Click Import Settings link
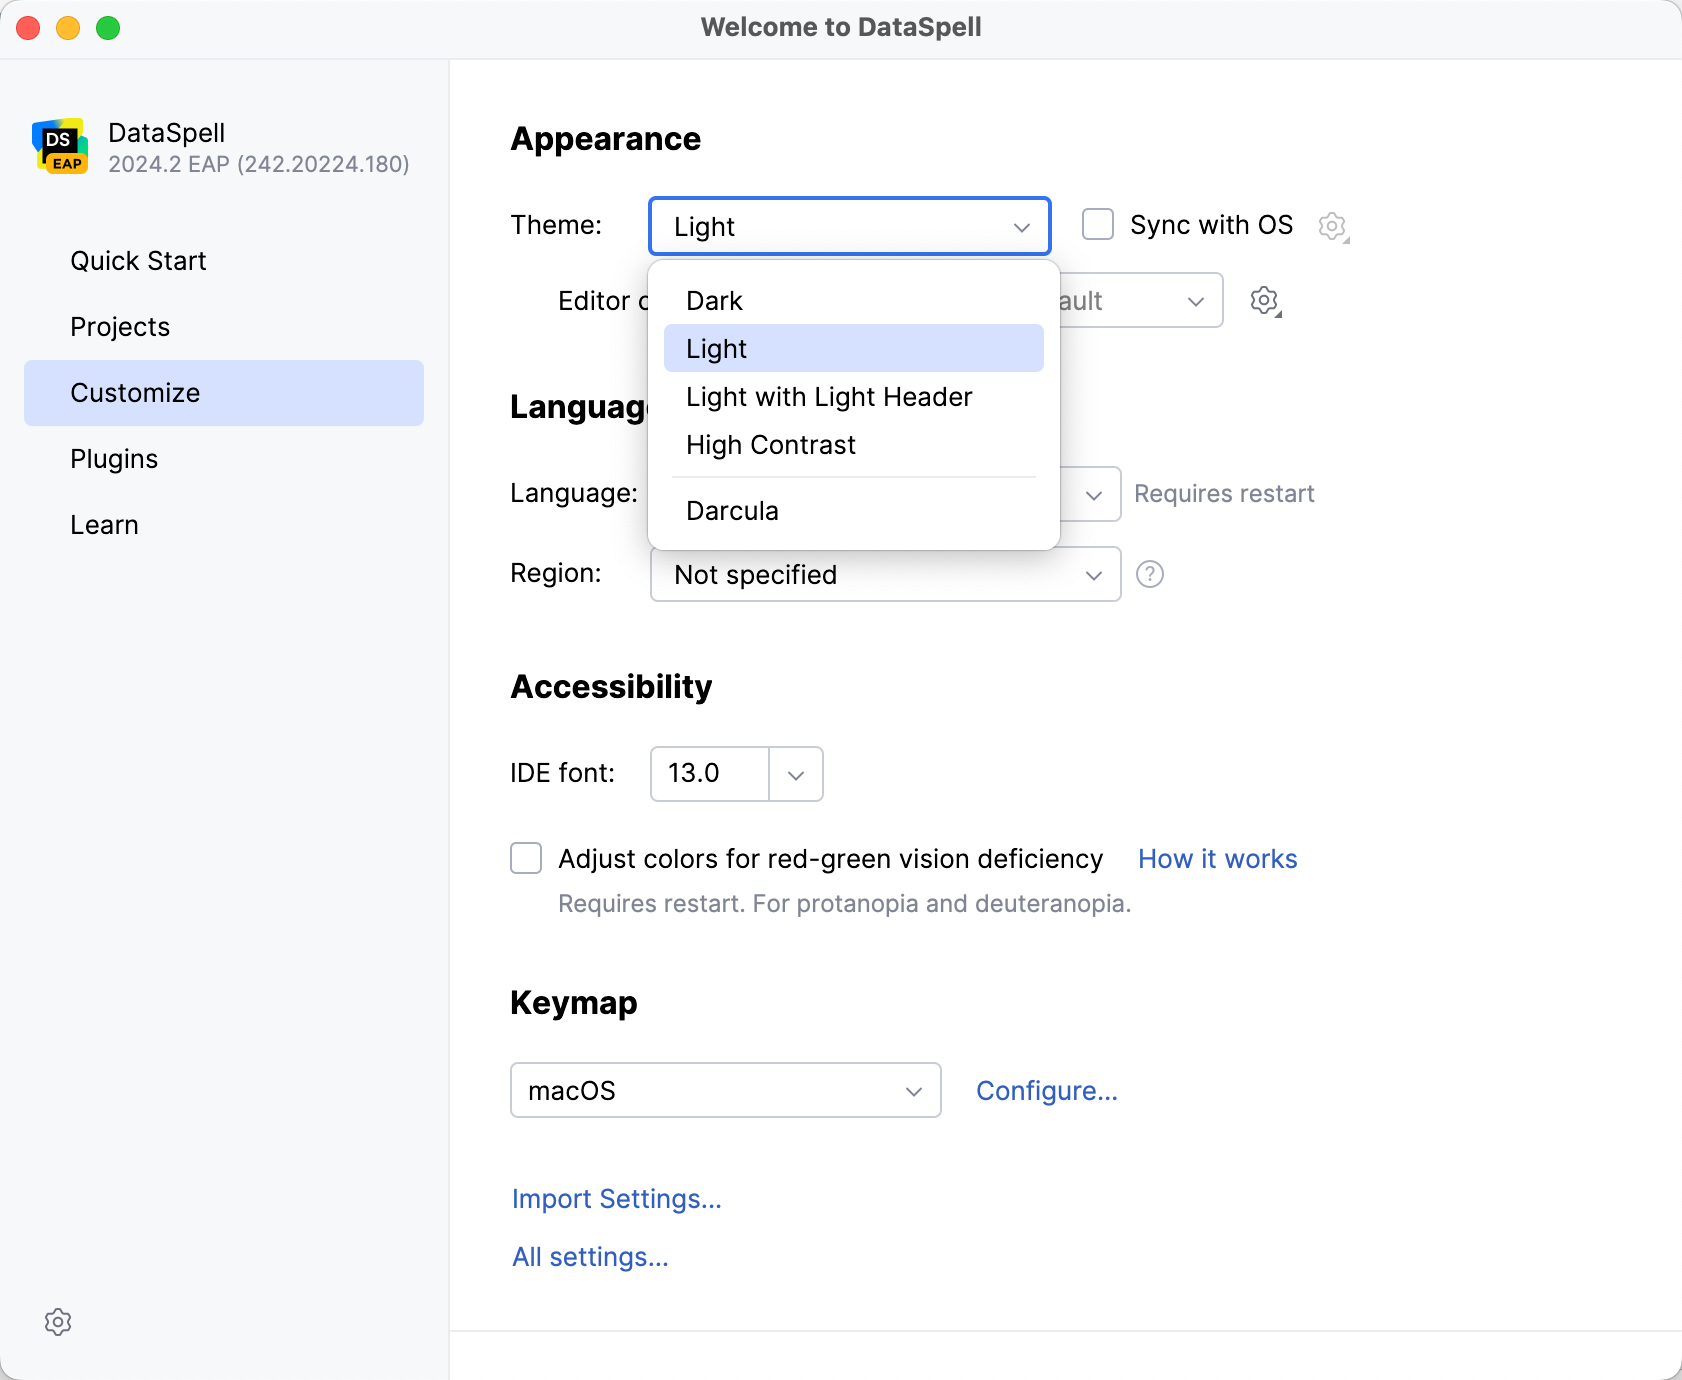Screen dimensions: 1682x1380 (x=616, y=1198)
